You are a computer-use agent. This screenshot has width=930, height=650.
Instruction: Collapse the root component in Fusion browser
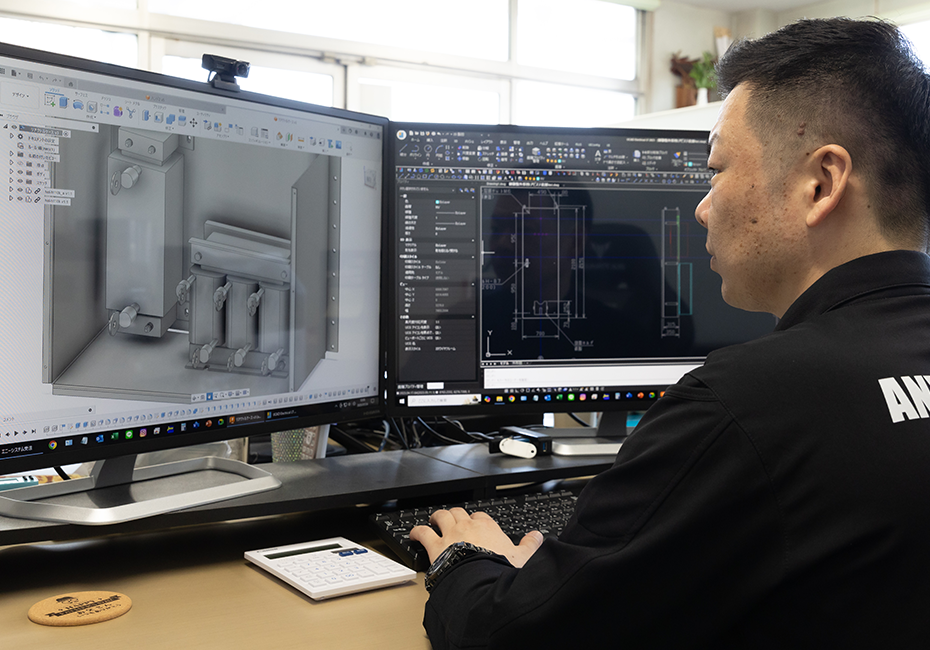pos(6,126)
